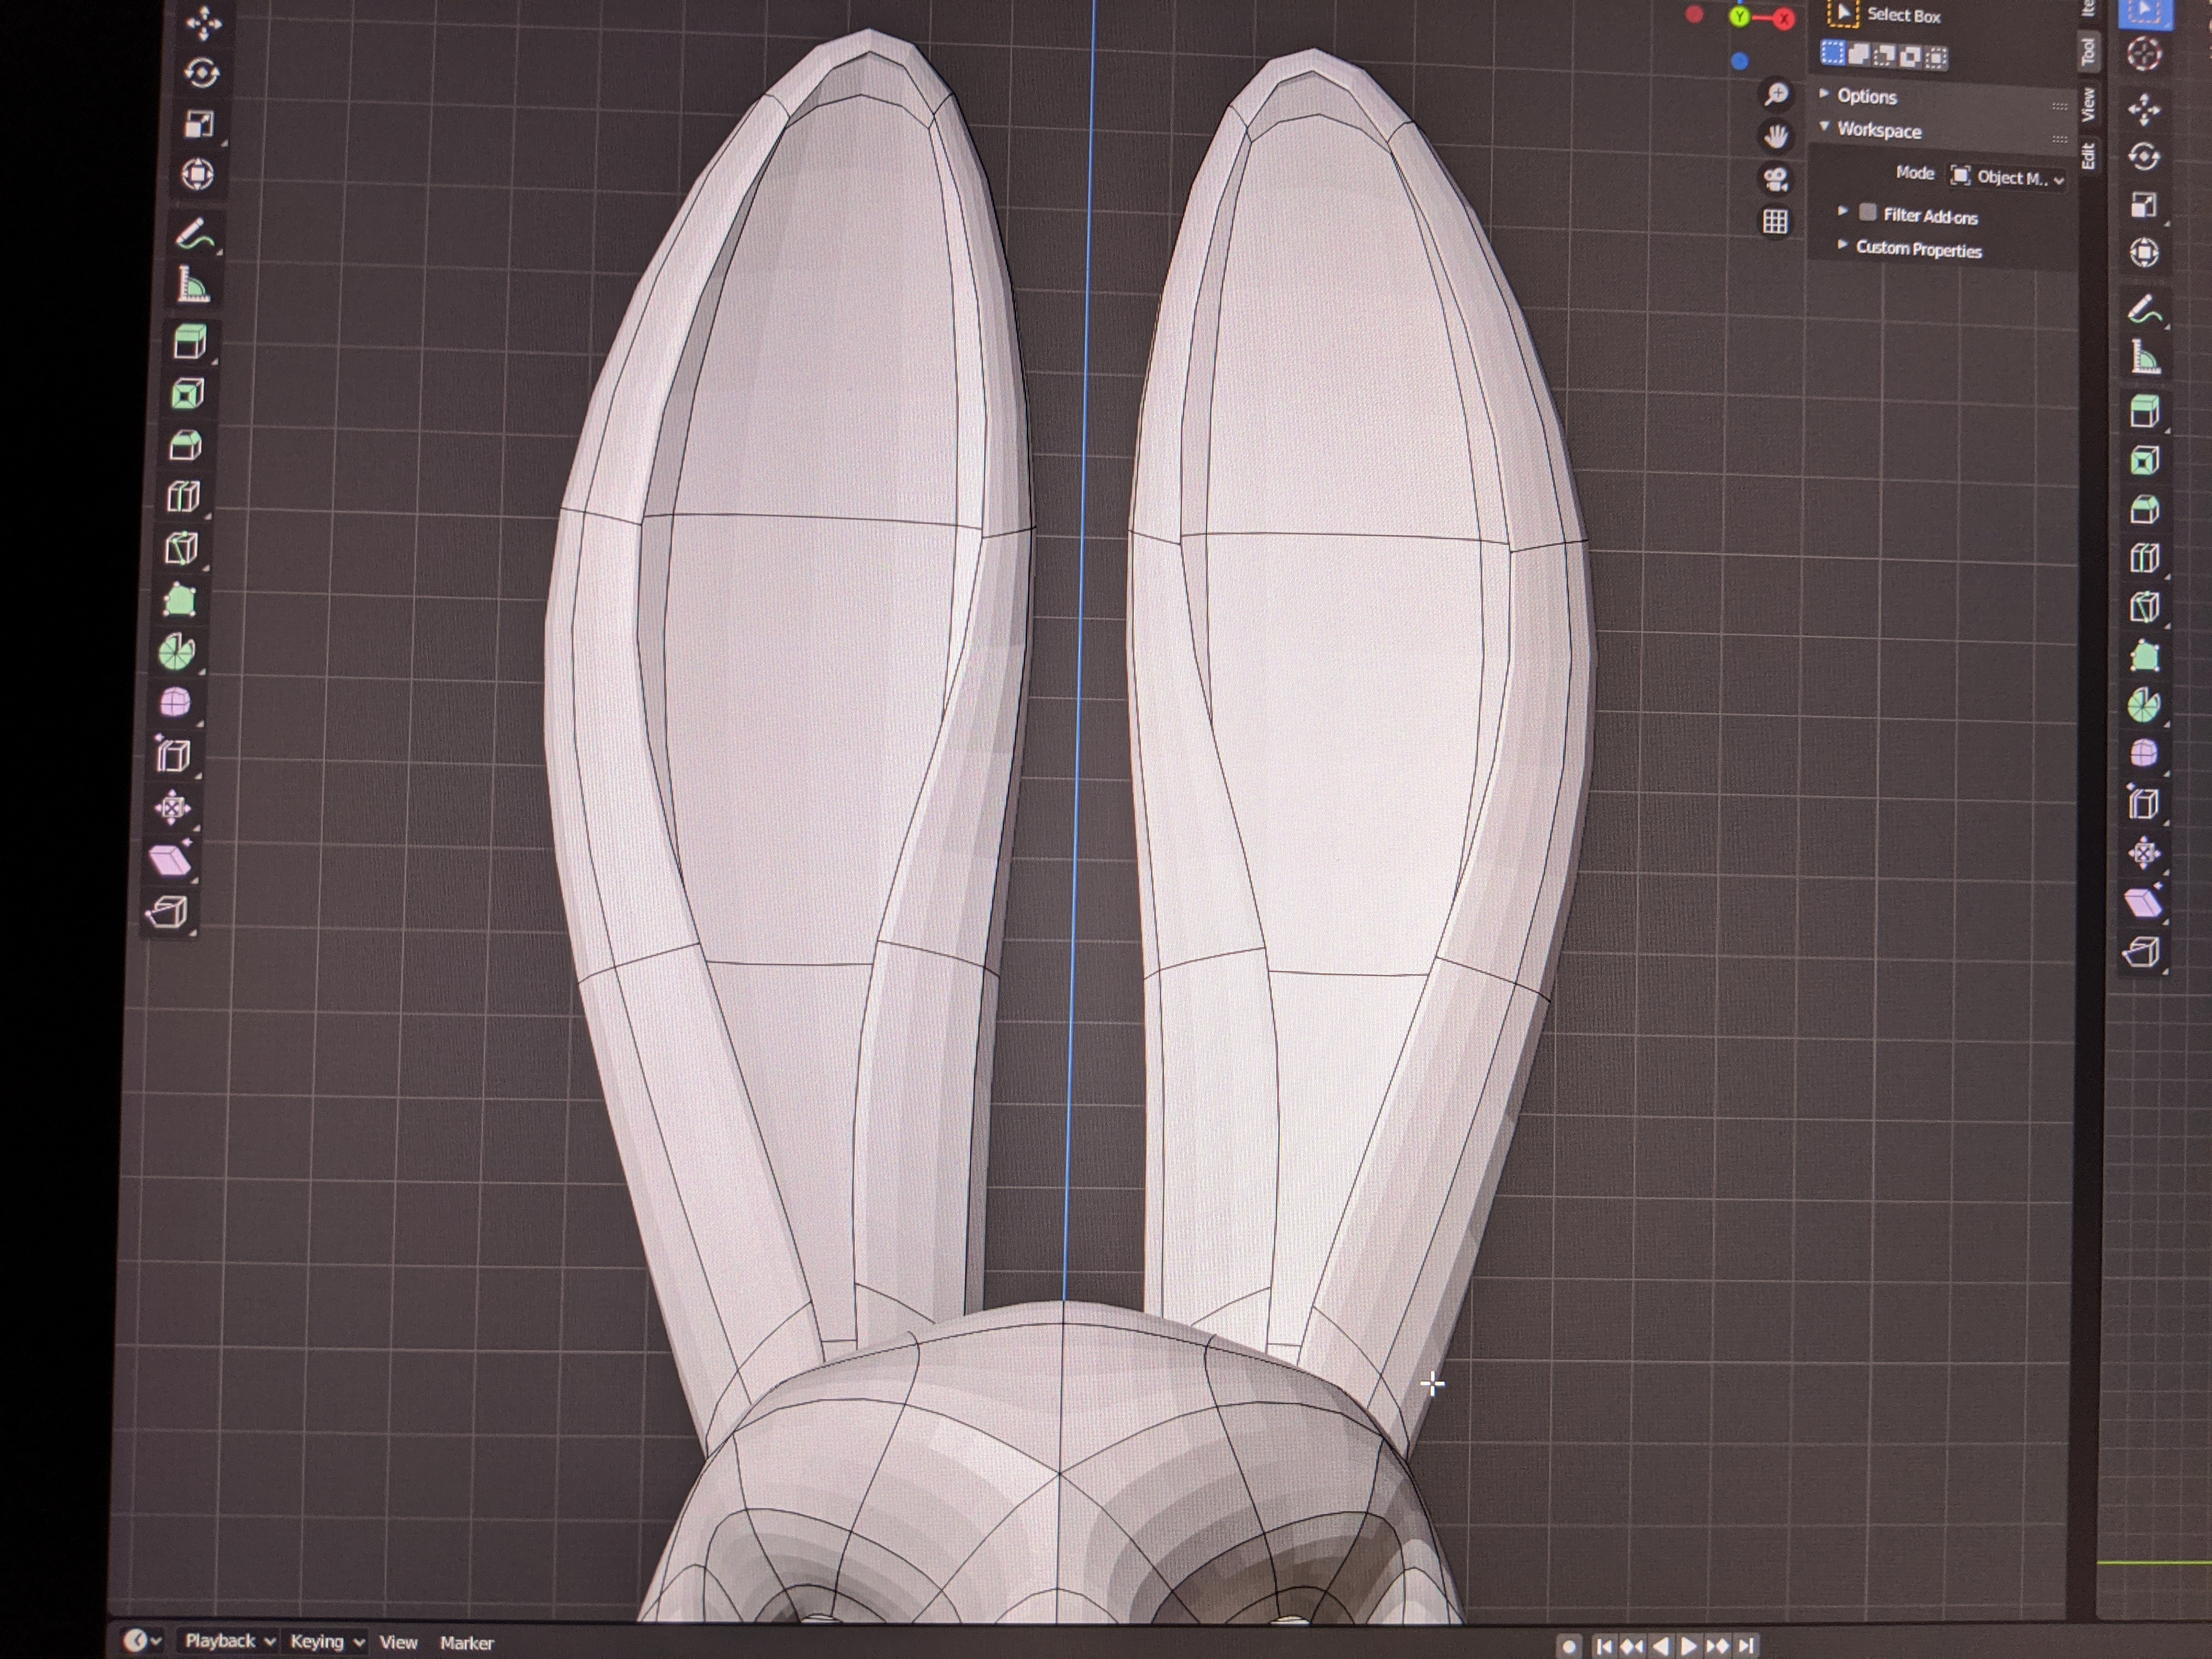Toggle camera view with camera icon
2212x1659 pixels.
coord(1776,179)
